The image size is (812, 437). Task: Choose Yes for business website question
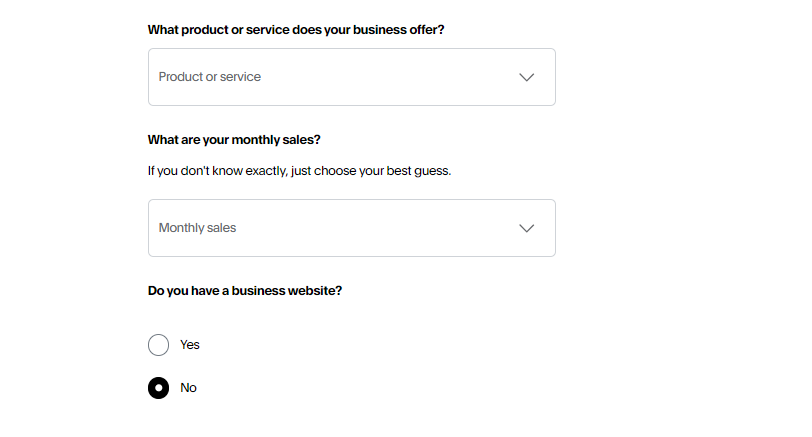158,345
